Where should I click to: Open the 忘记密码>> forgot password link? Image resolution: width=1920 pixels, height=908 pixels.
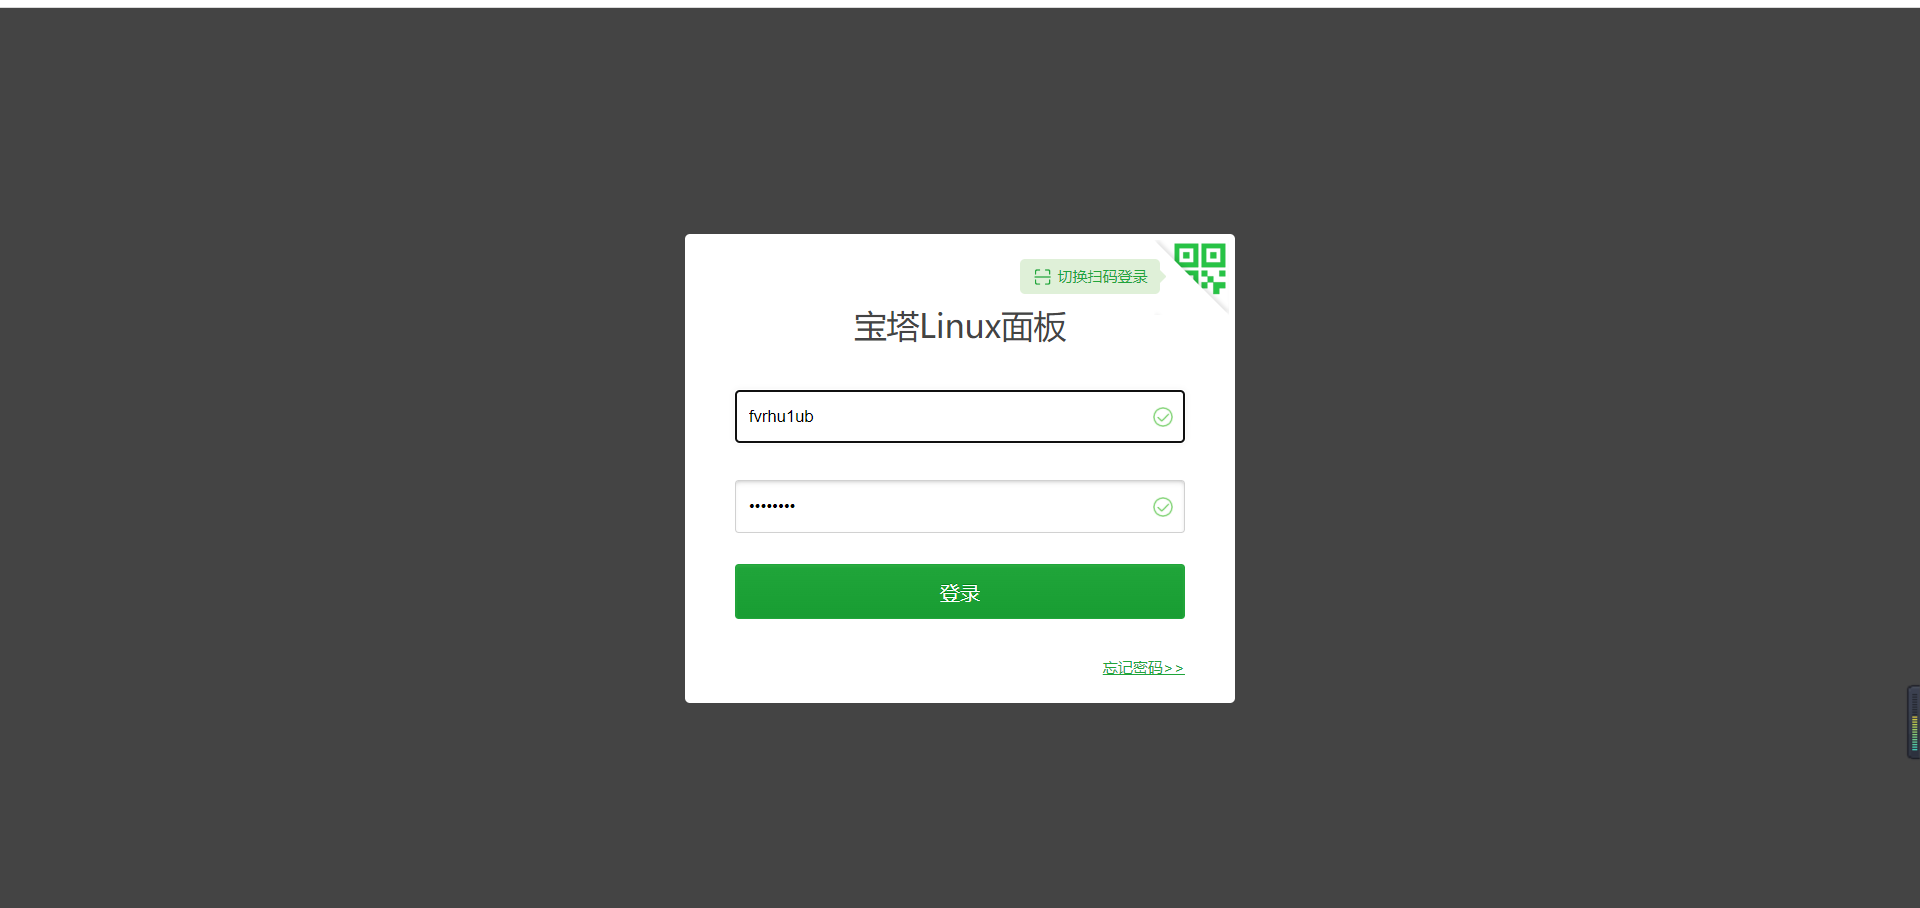[x=1143, y=668]
